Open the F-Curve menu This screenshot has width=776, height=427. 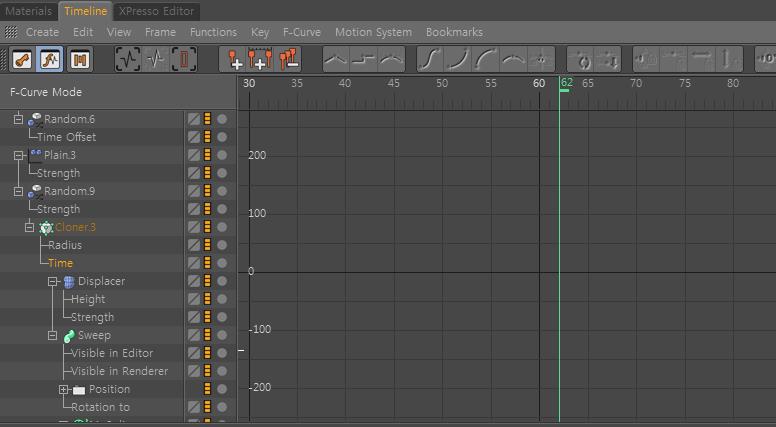(x=302, y=32)
